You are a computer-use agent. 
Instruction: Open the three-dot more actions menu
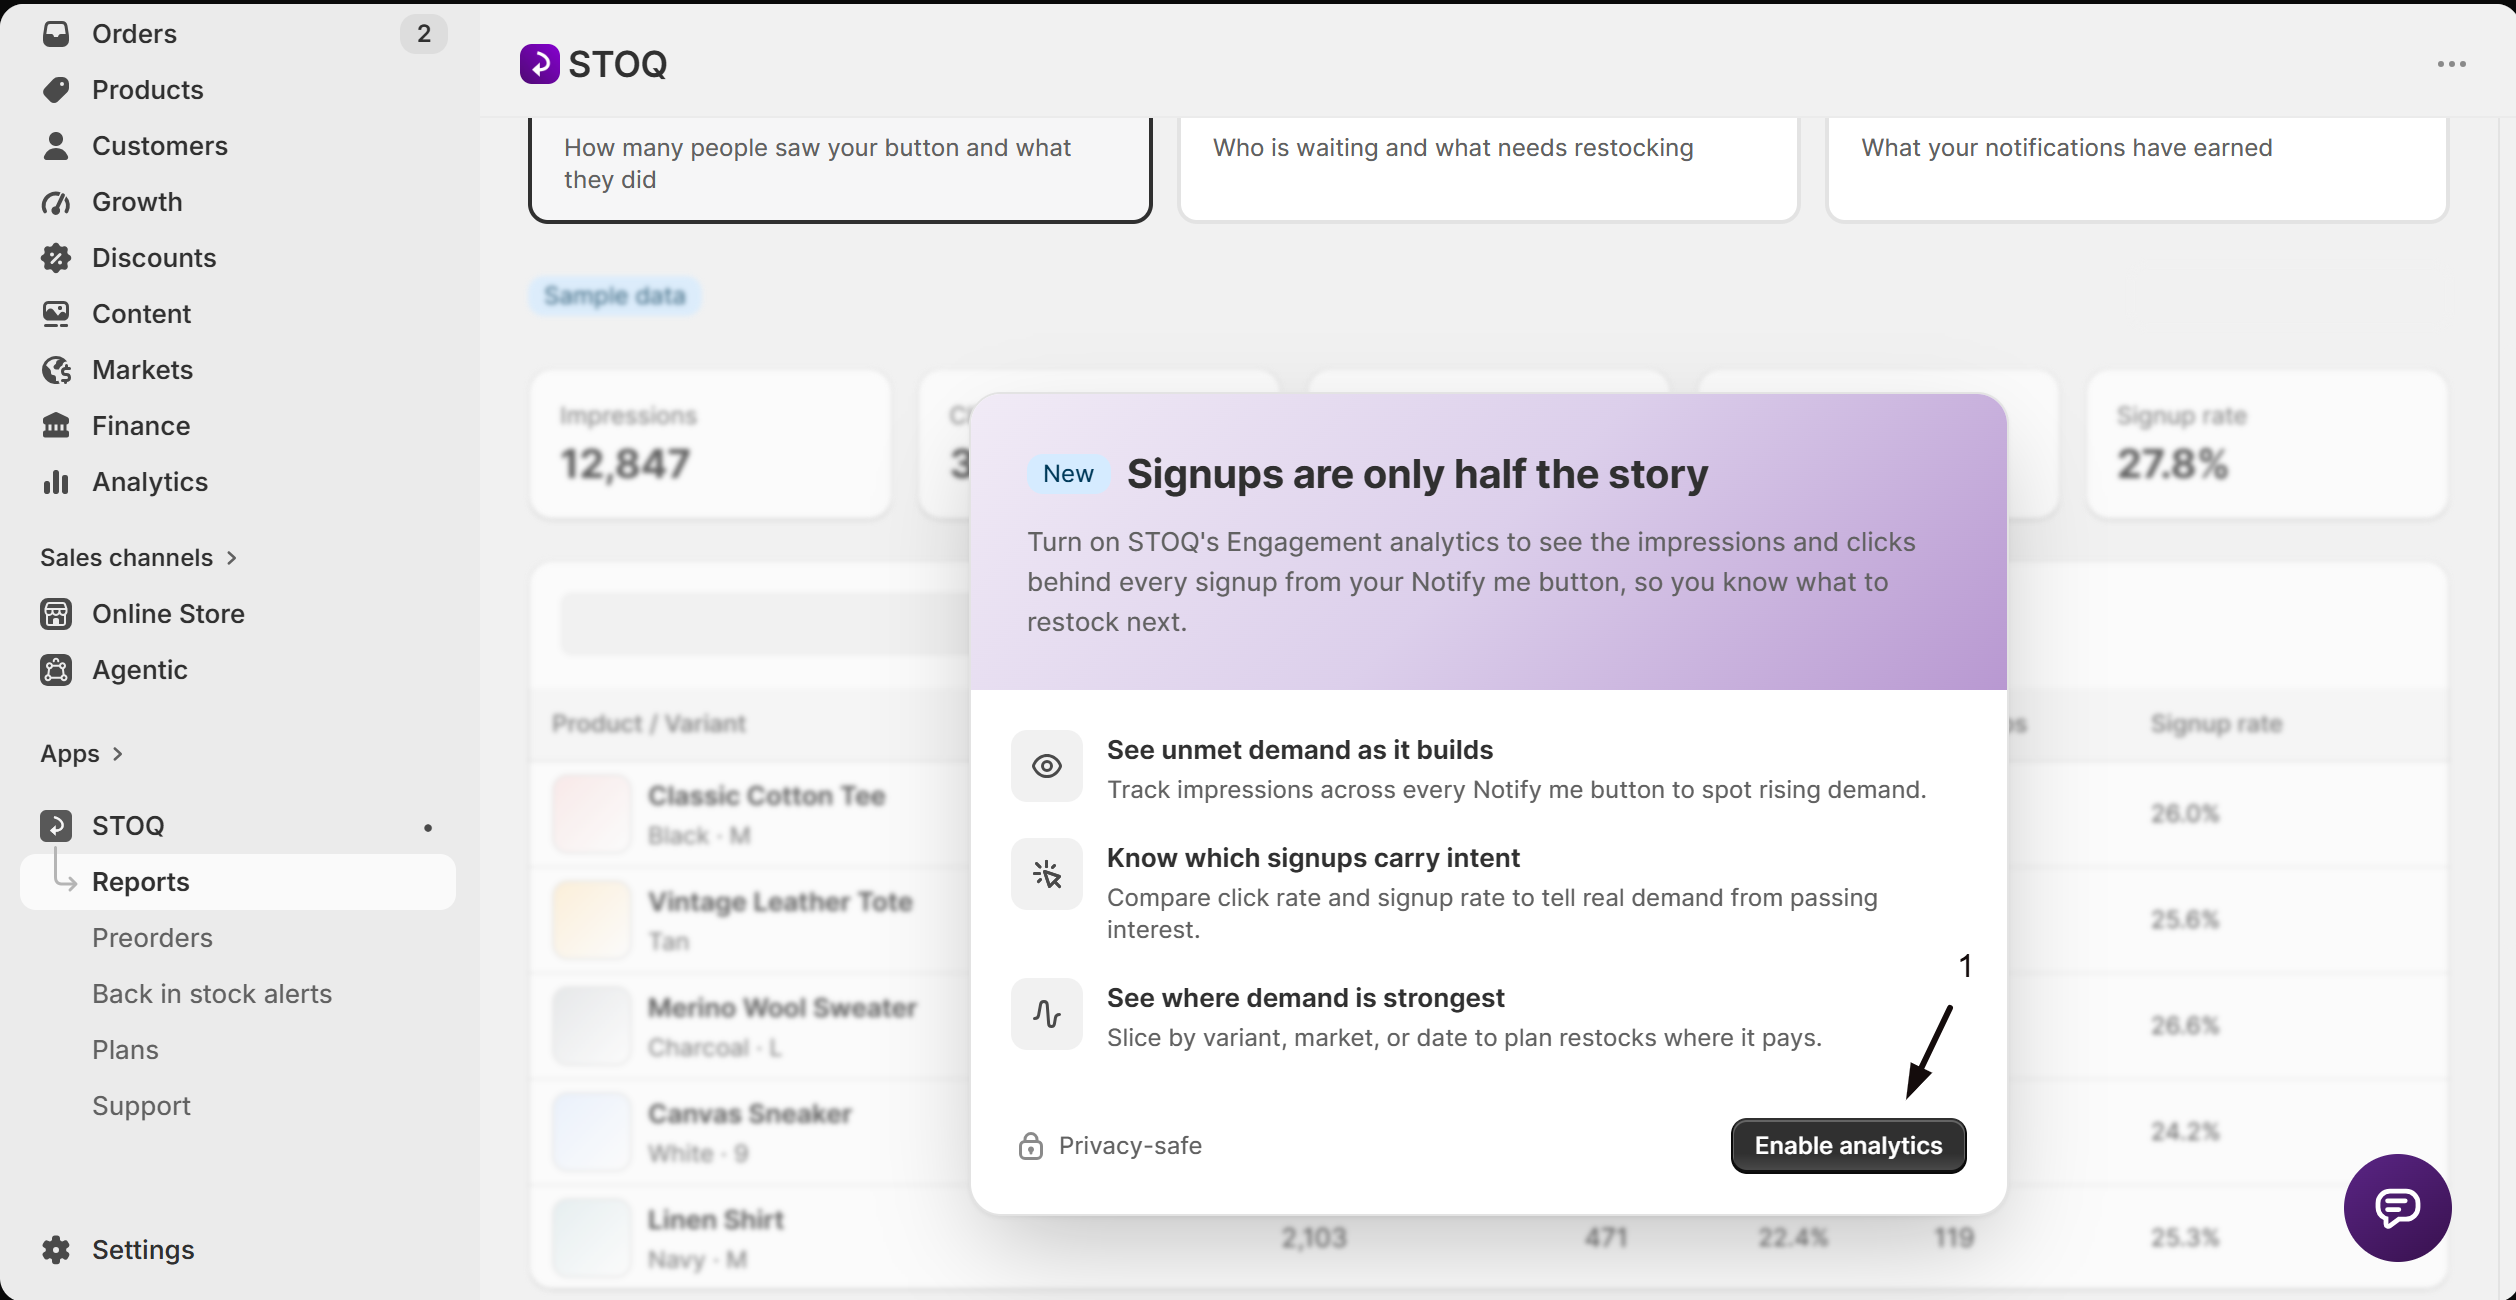pos(2451,64)
